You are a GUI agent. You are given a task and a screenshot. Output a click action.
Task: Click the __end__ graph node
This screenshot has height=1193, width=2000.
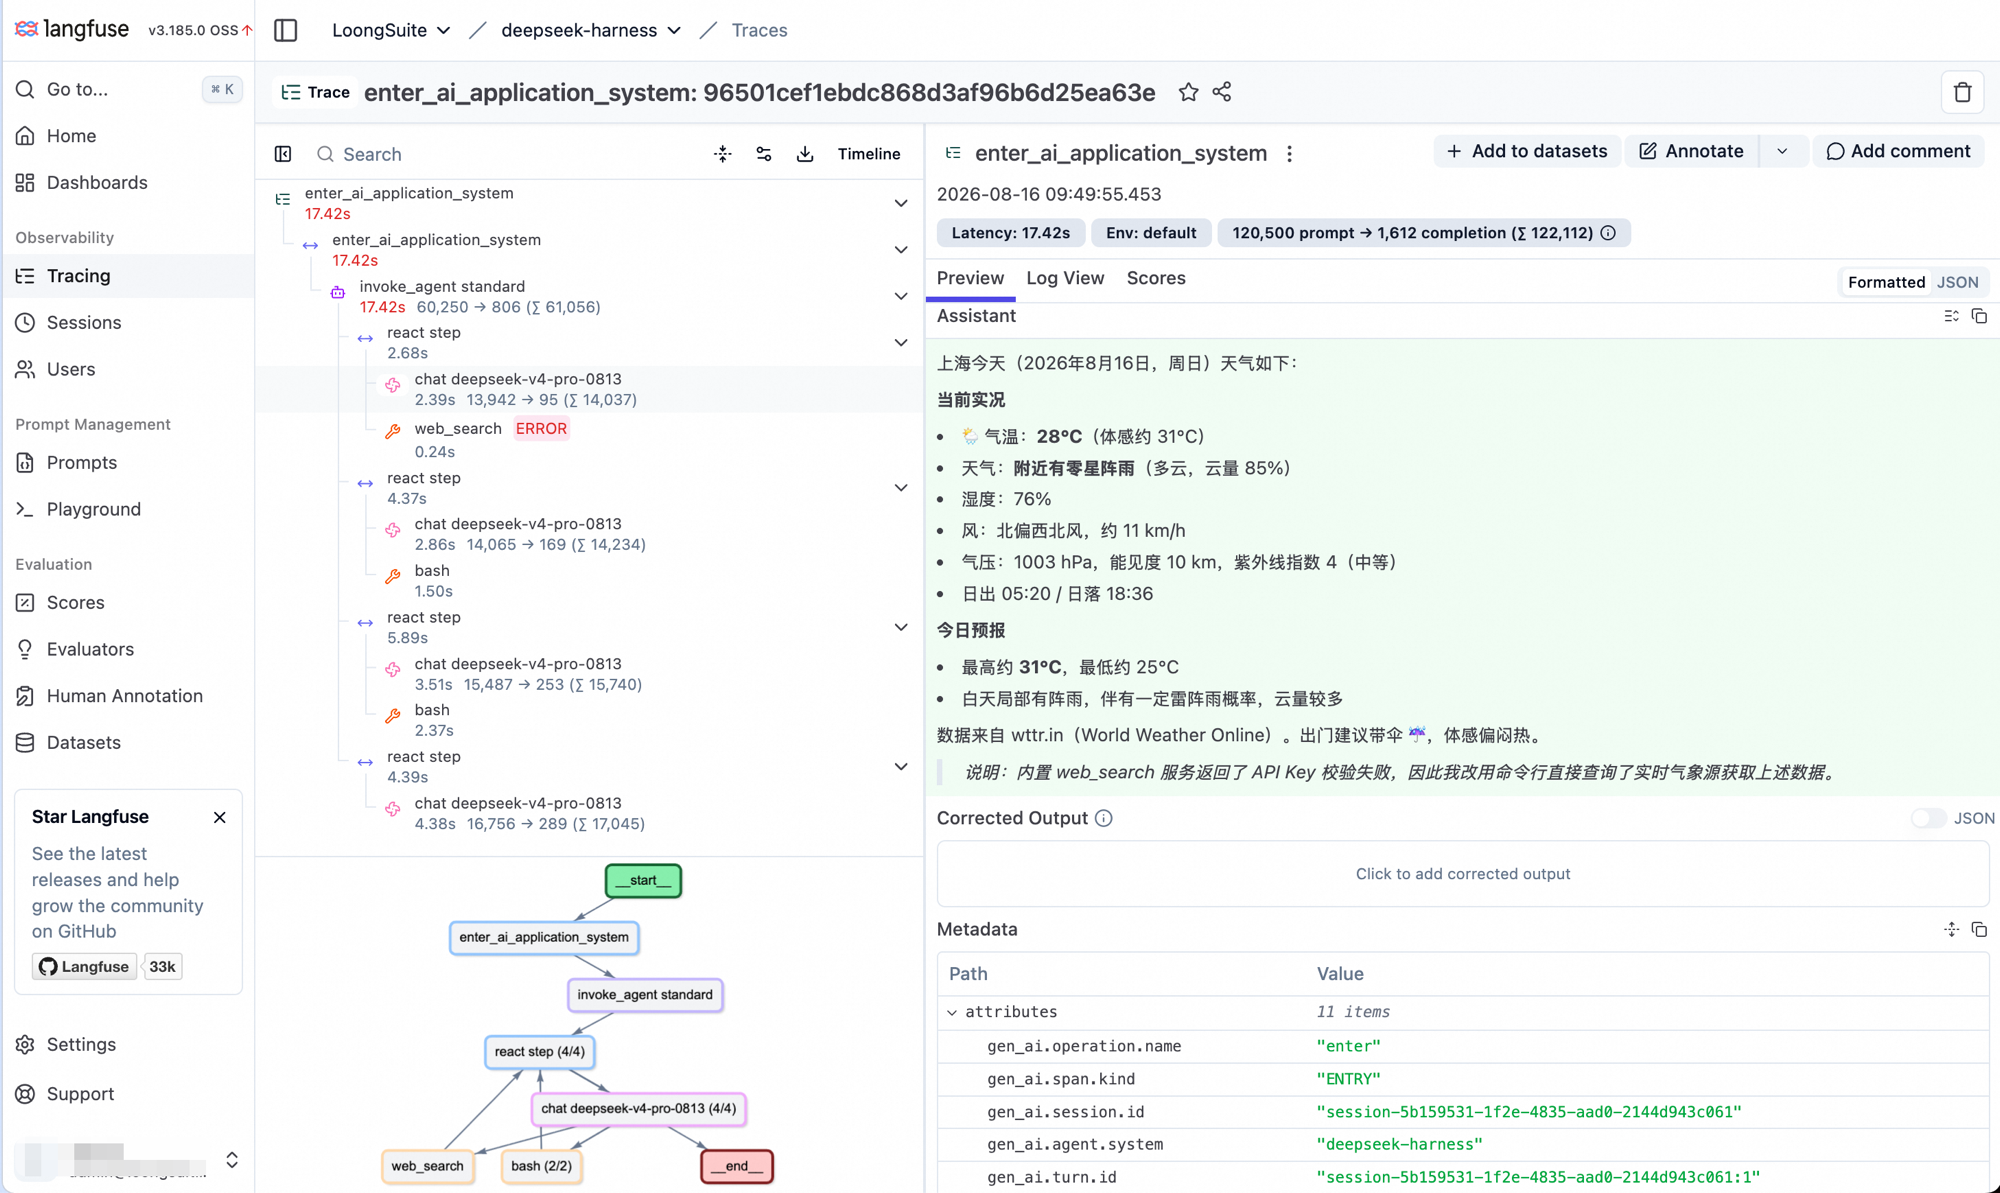pyautogui.click(x=737, y=1166)
